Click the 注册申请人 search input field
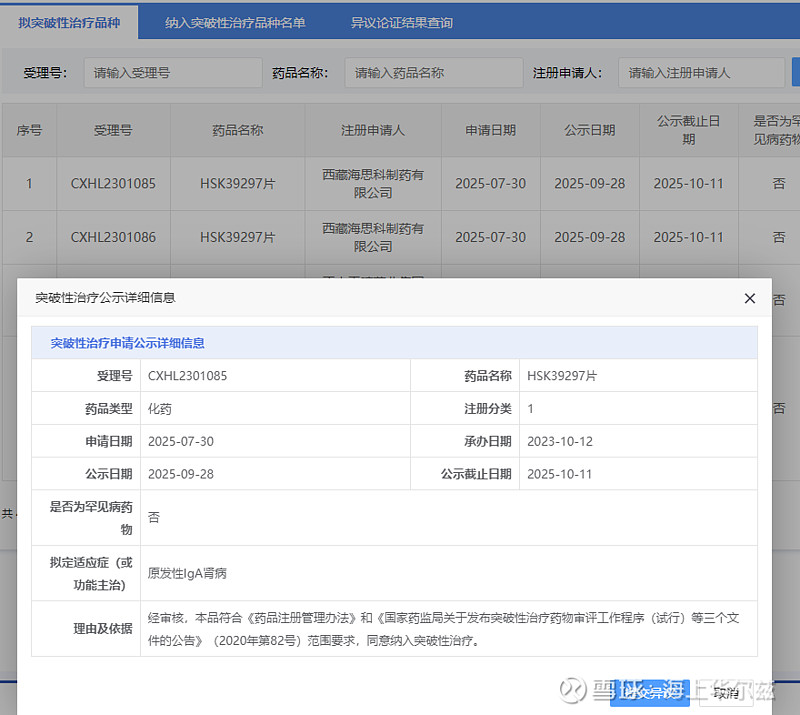Image resolution: width=800 pixels, height=715 pixels. click(700, 73)
